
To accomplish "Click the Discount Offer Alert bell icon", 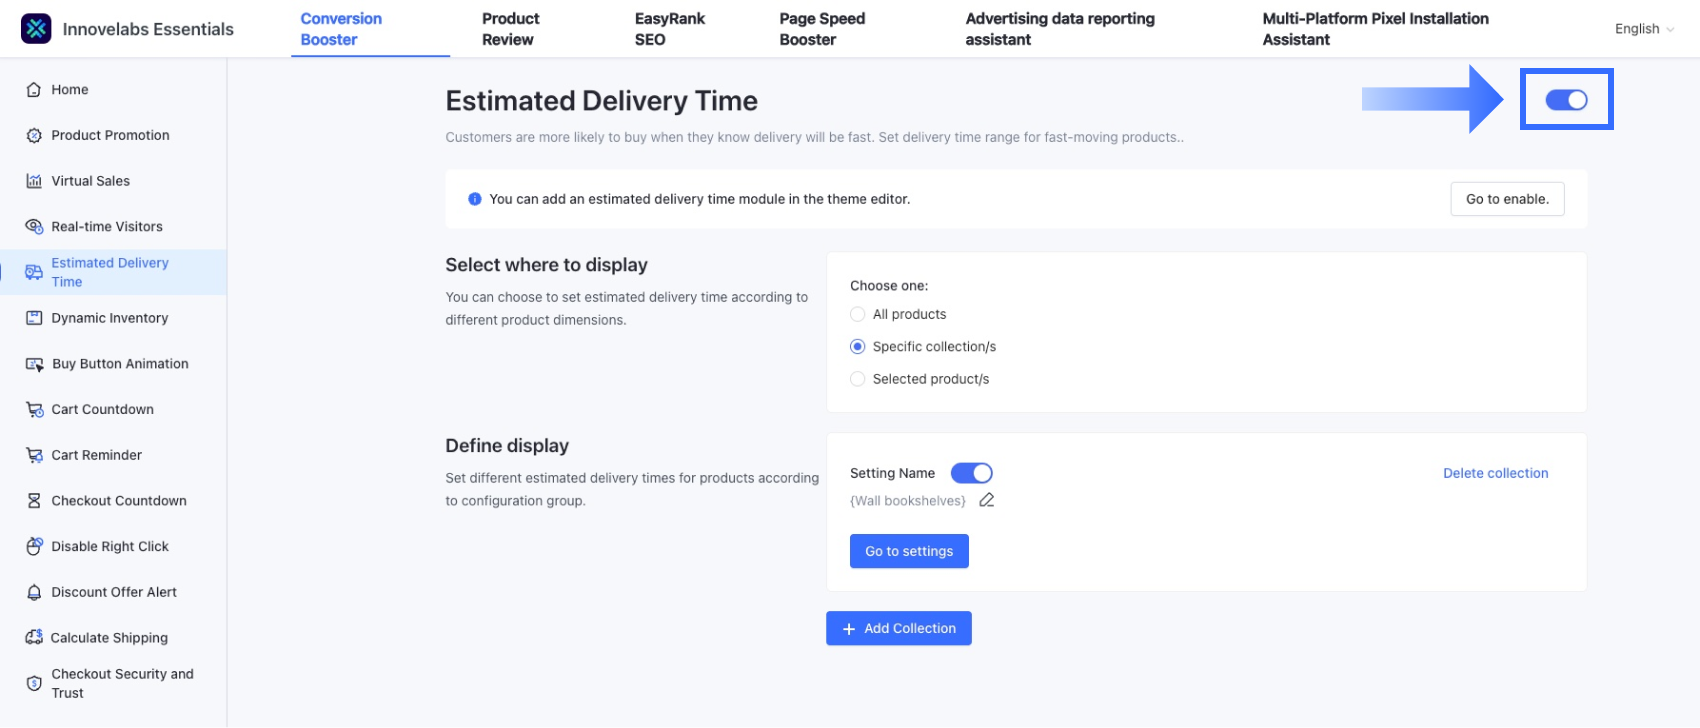I will pos(34,593).
